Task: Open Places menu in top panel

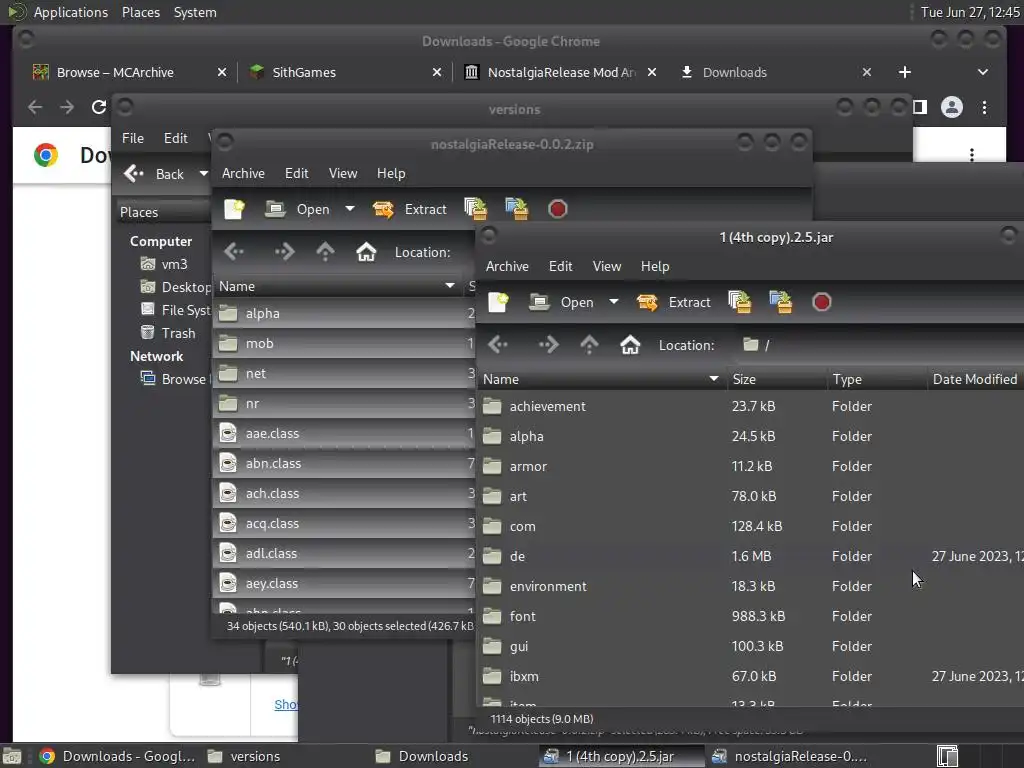Action: coord(141,12)
